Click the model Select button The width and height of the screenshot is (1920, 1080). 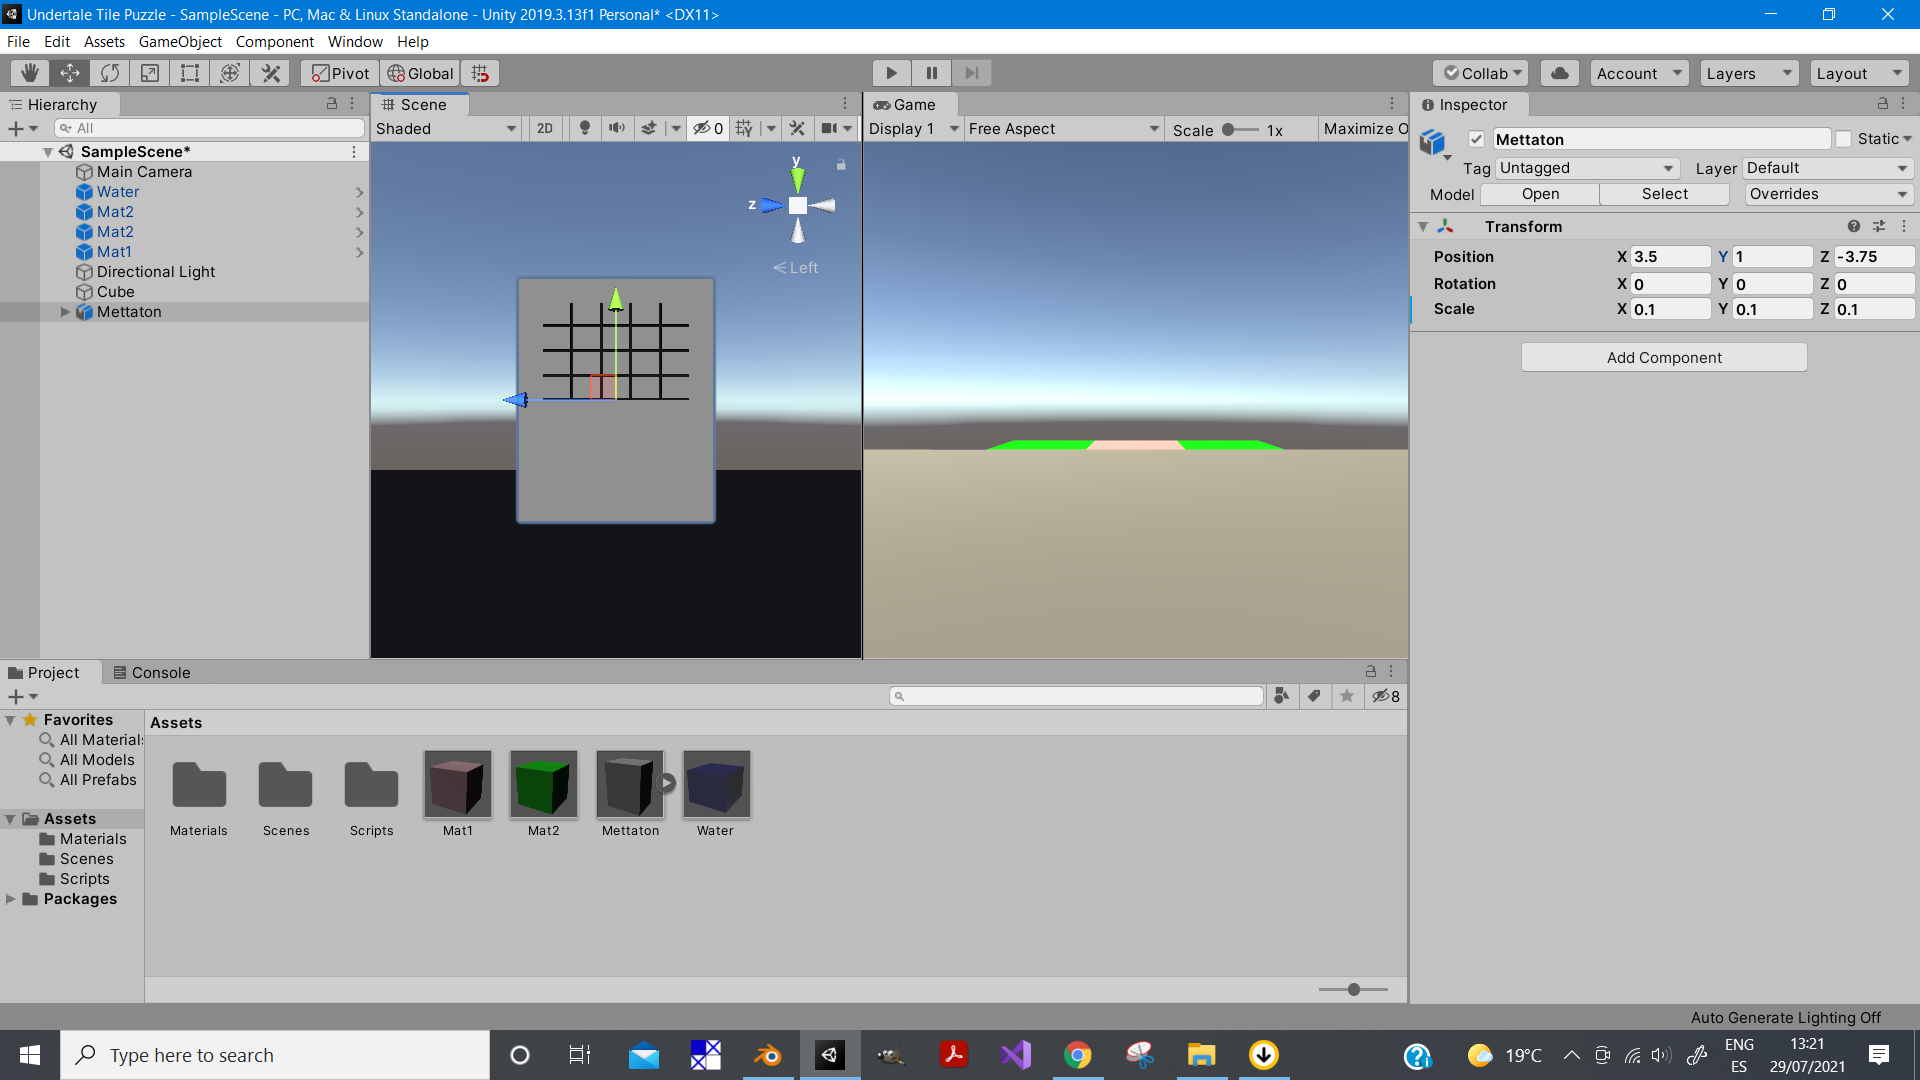[1664, 194]
